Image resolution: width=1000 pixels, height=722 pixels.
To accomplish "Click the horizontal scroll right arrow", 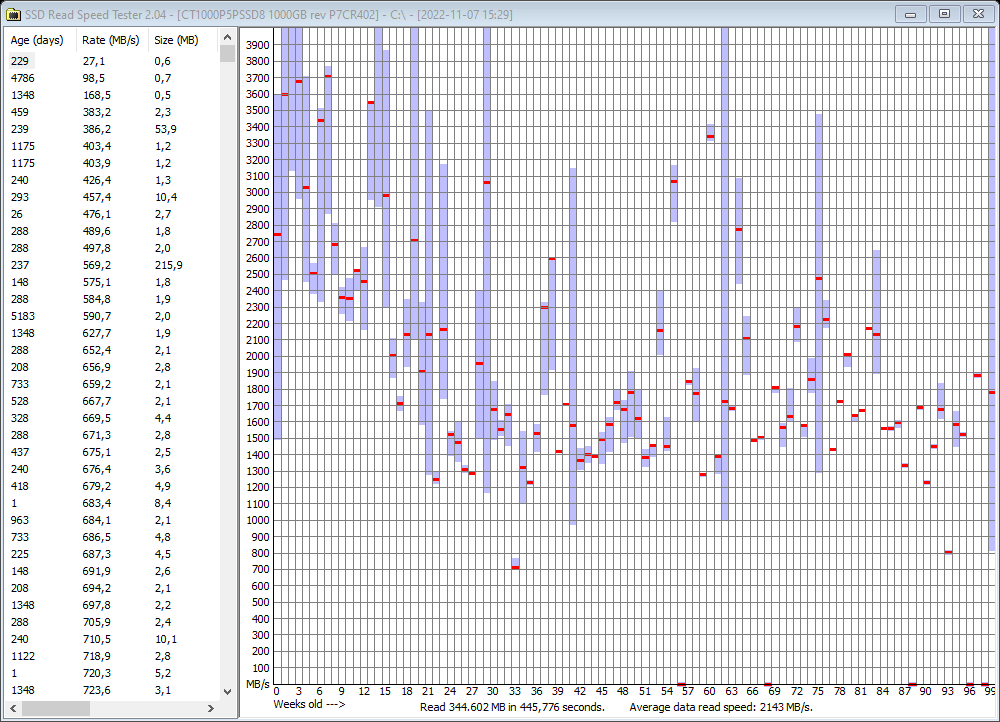I will pos(211,708).
